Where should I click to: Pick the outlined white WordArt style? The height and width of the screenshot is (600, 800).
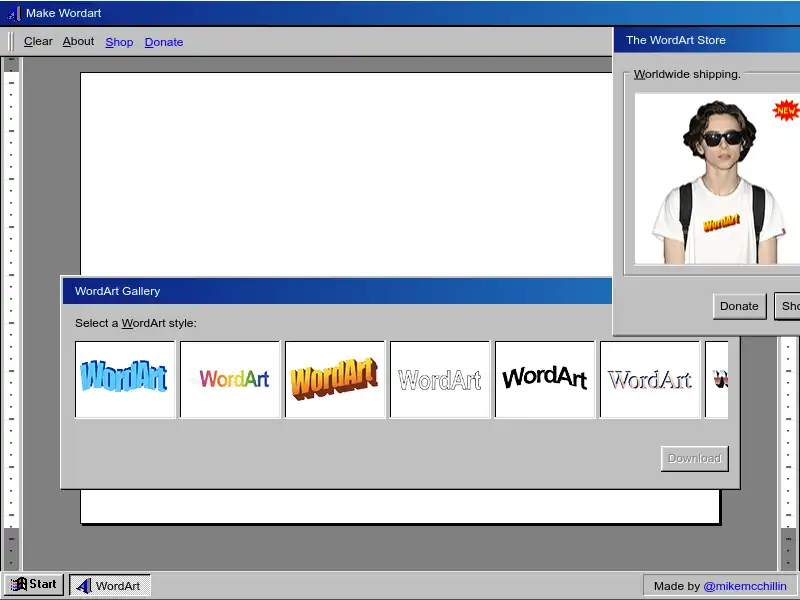440,379
